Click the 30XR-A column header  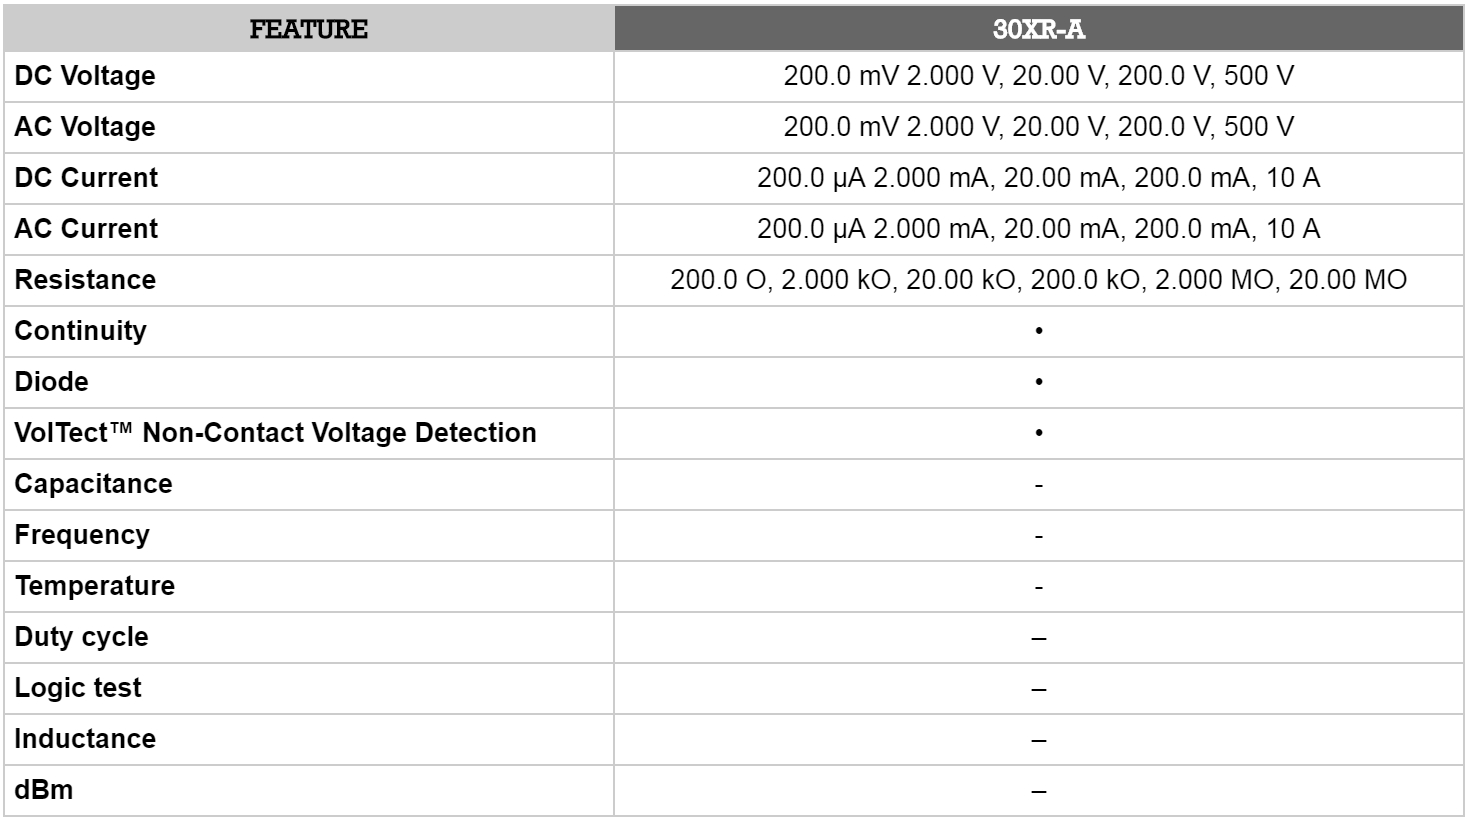coord(1039,29)
